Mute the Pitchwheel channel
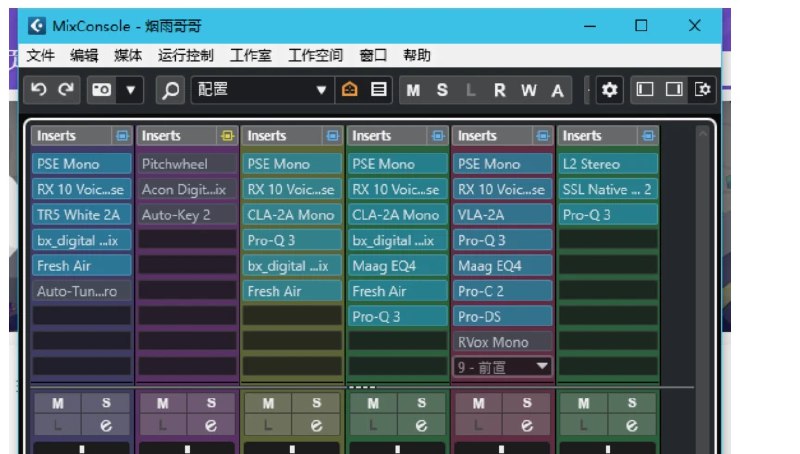The height and width of the screenshot is (454, 800). coord(163,403)
